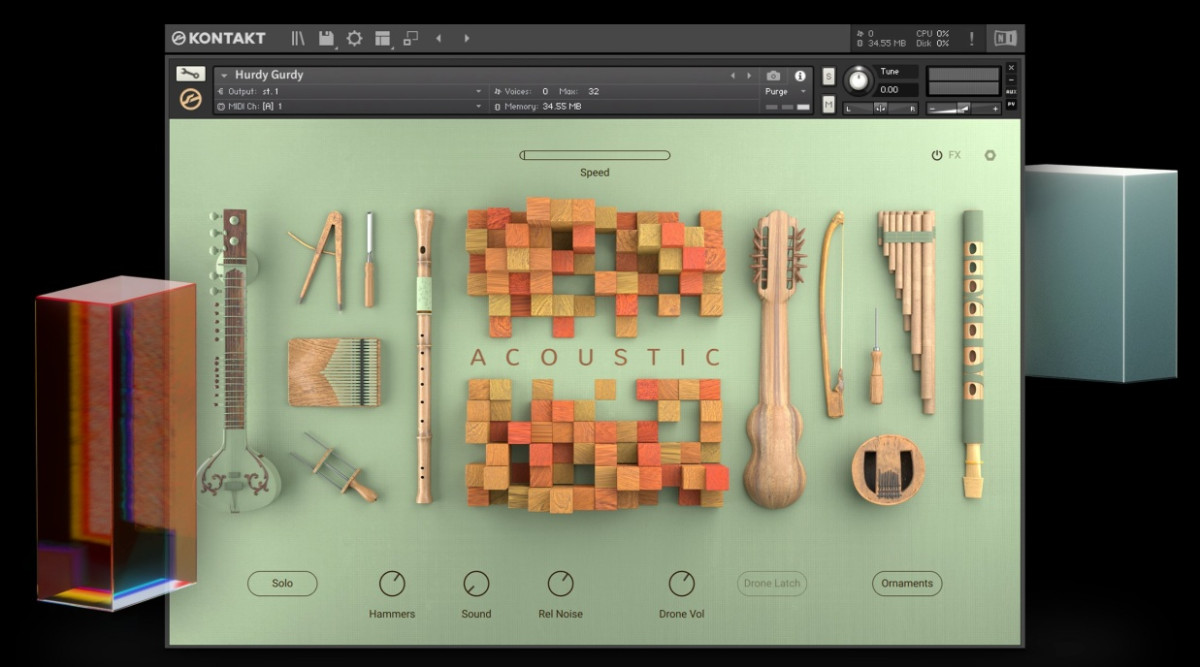1200x667 pixels.
Task: Click the Voices count value 0
Action: pos(545,91)
